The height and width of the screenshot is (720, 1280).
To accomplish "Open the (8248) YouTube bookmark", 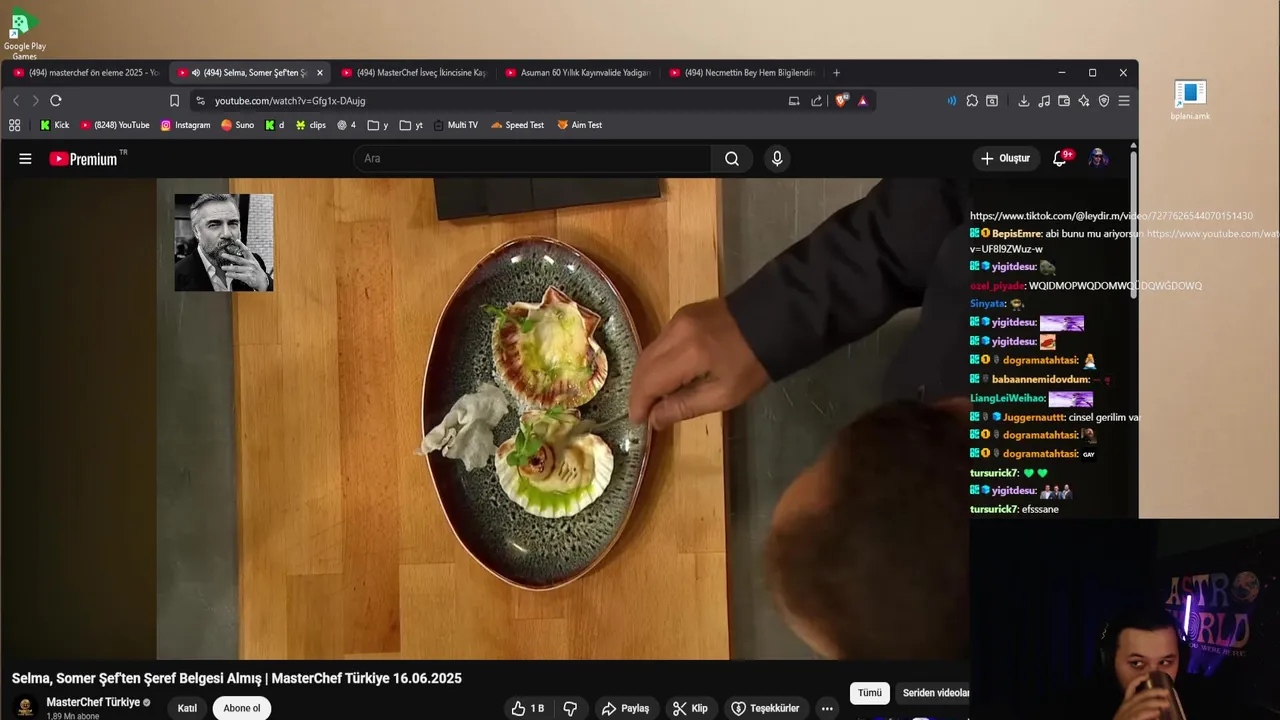I will pyautogui.click(x=115, y=125).
